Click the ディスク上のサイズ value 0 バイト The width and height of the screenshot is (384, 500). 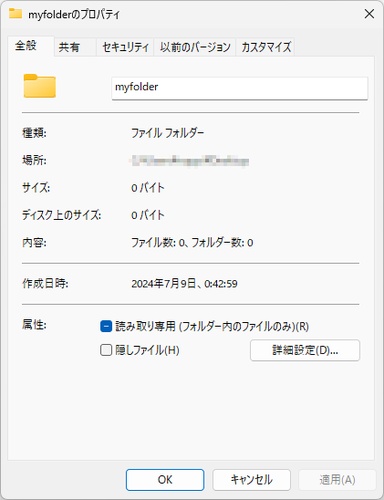coord(148,215)
